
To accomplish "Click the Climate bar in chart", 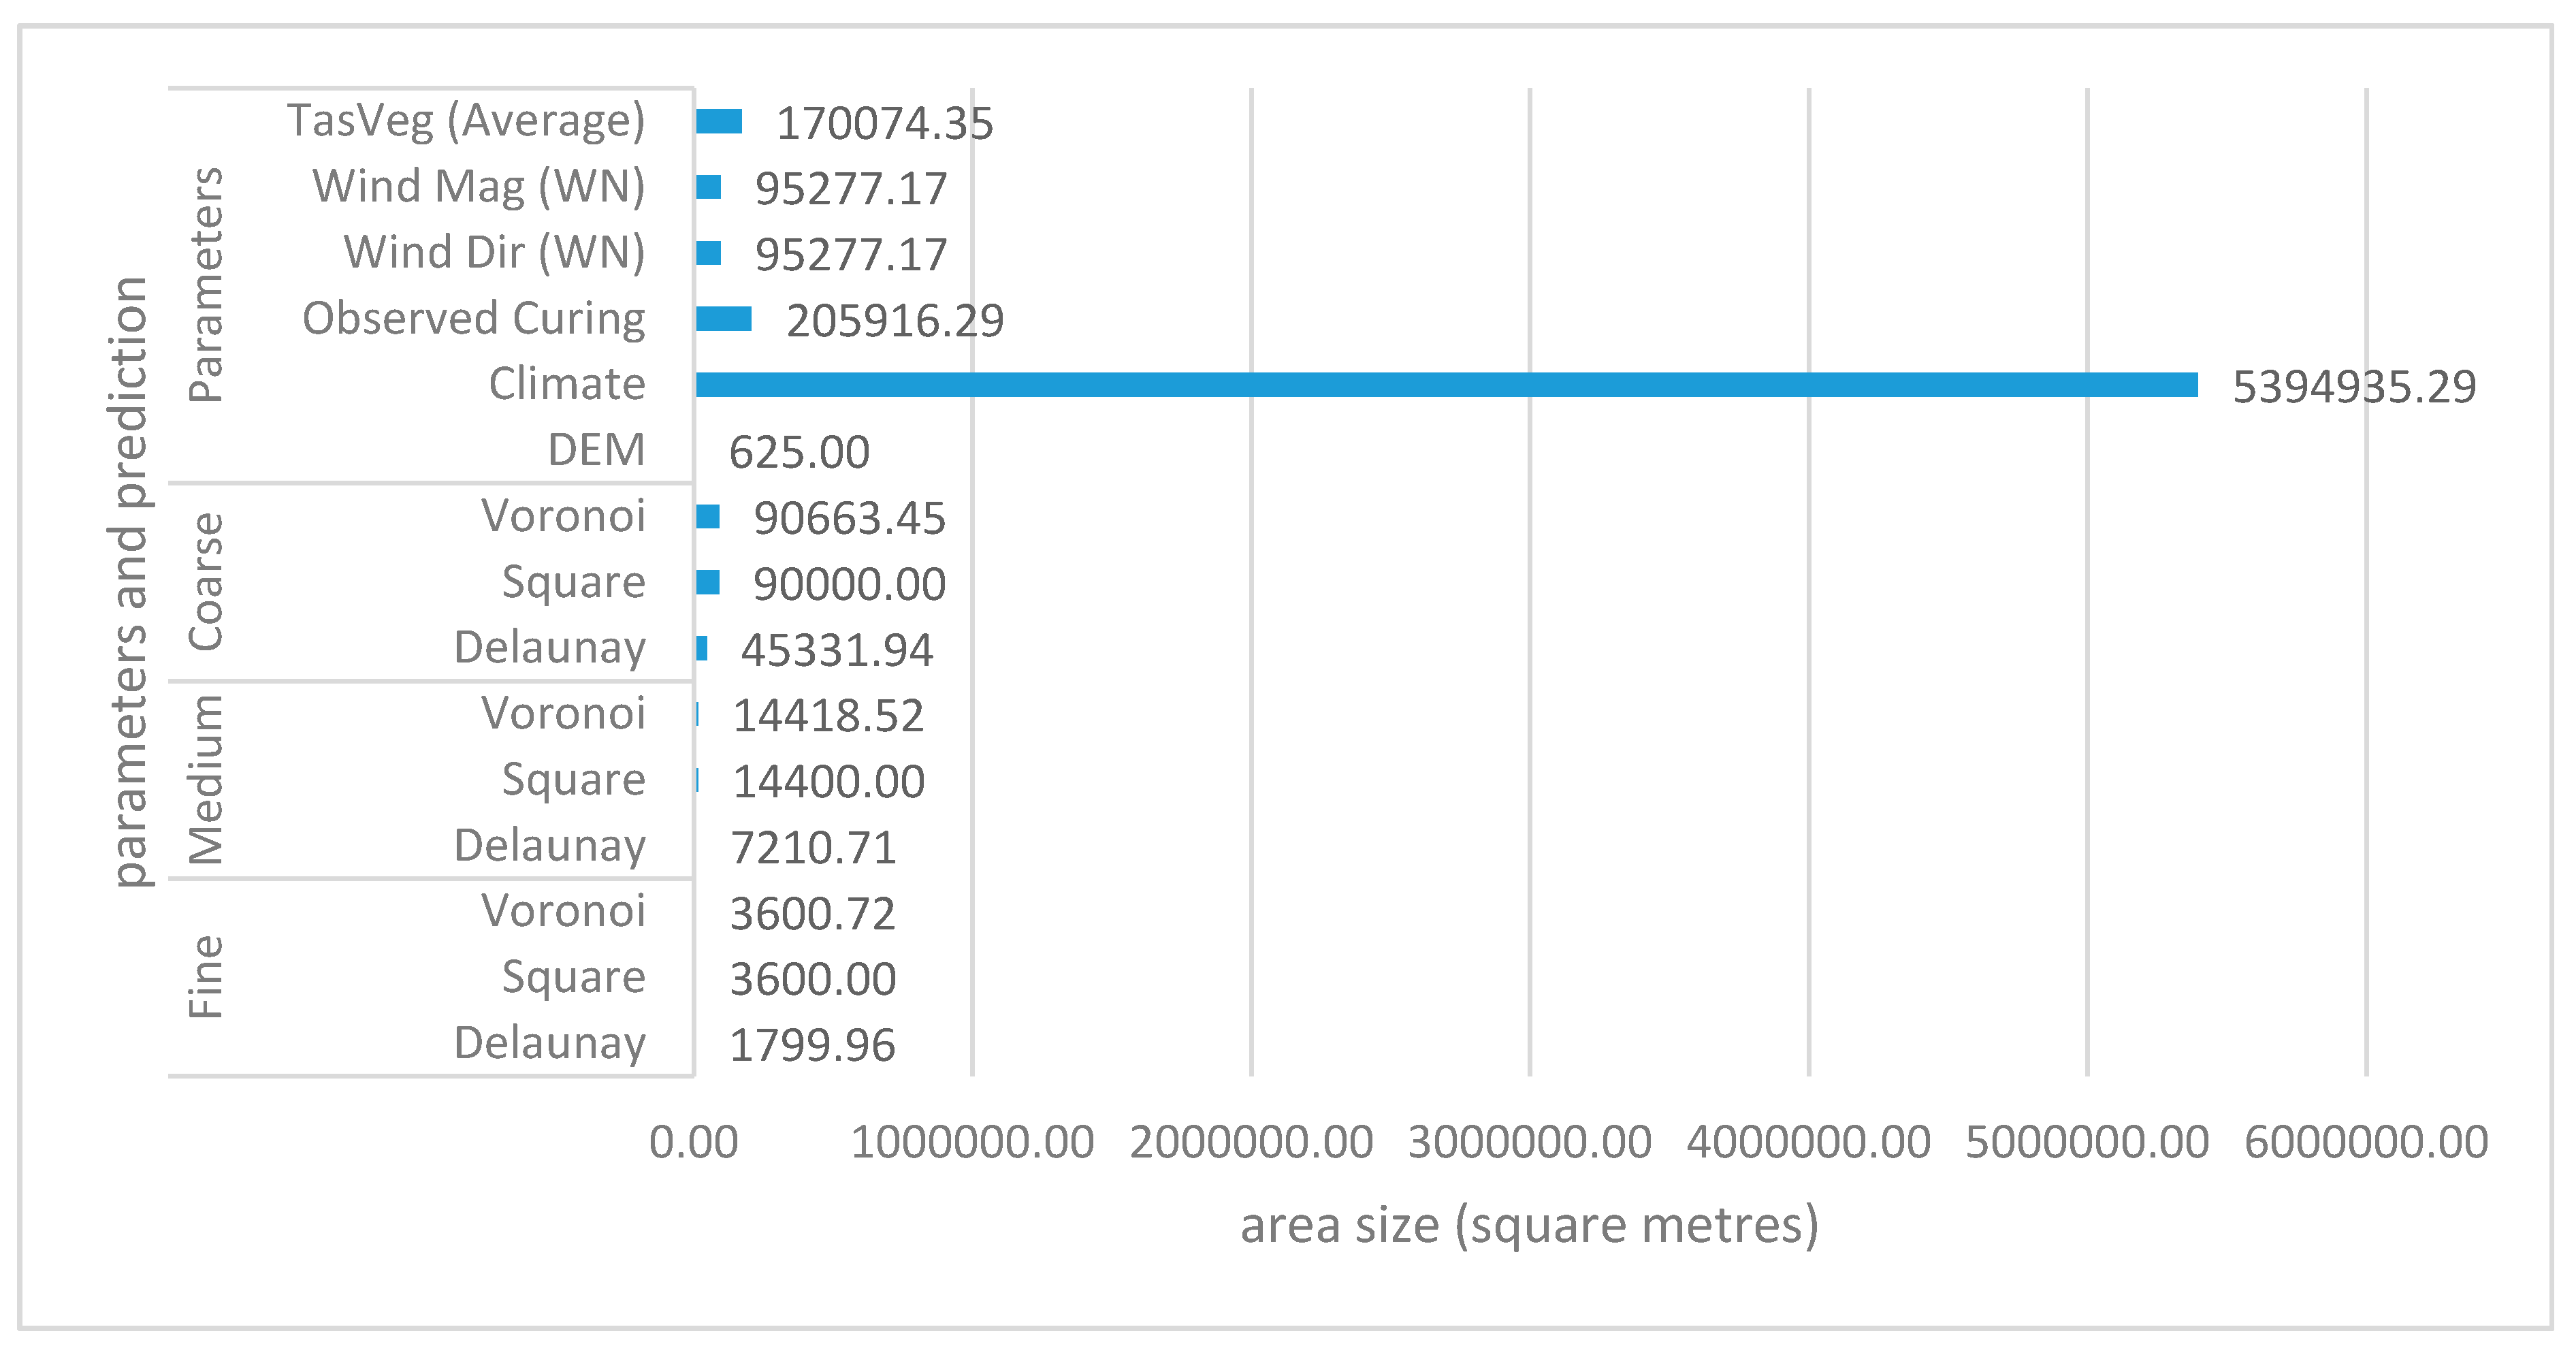I will 1445,385.
